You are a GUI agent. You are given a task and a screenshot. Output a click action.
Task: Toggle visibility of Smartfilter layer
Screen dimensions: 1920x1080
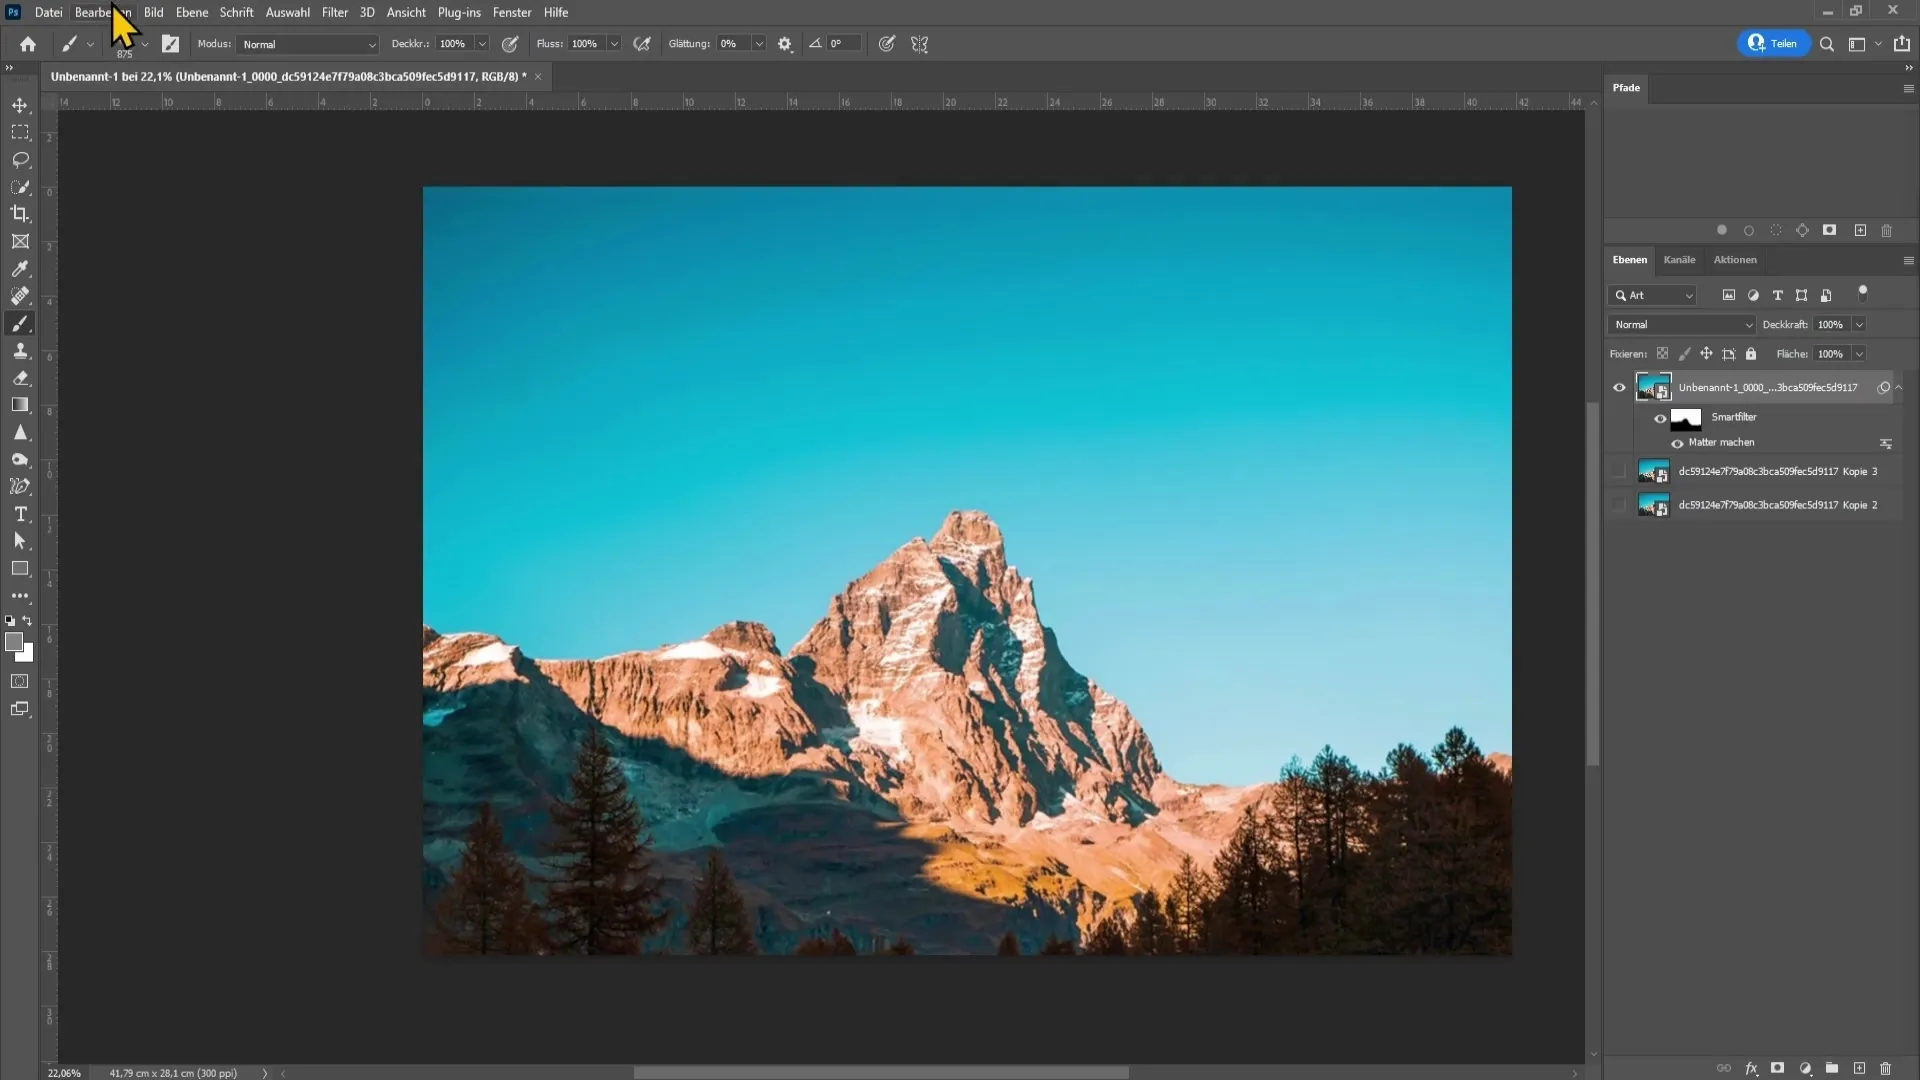(x=1660, y=414)
